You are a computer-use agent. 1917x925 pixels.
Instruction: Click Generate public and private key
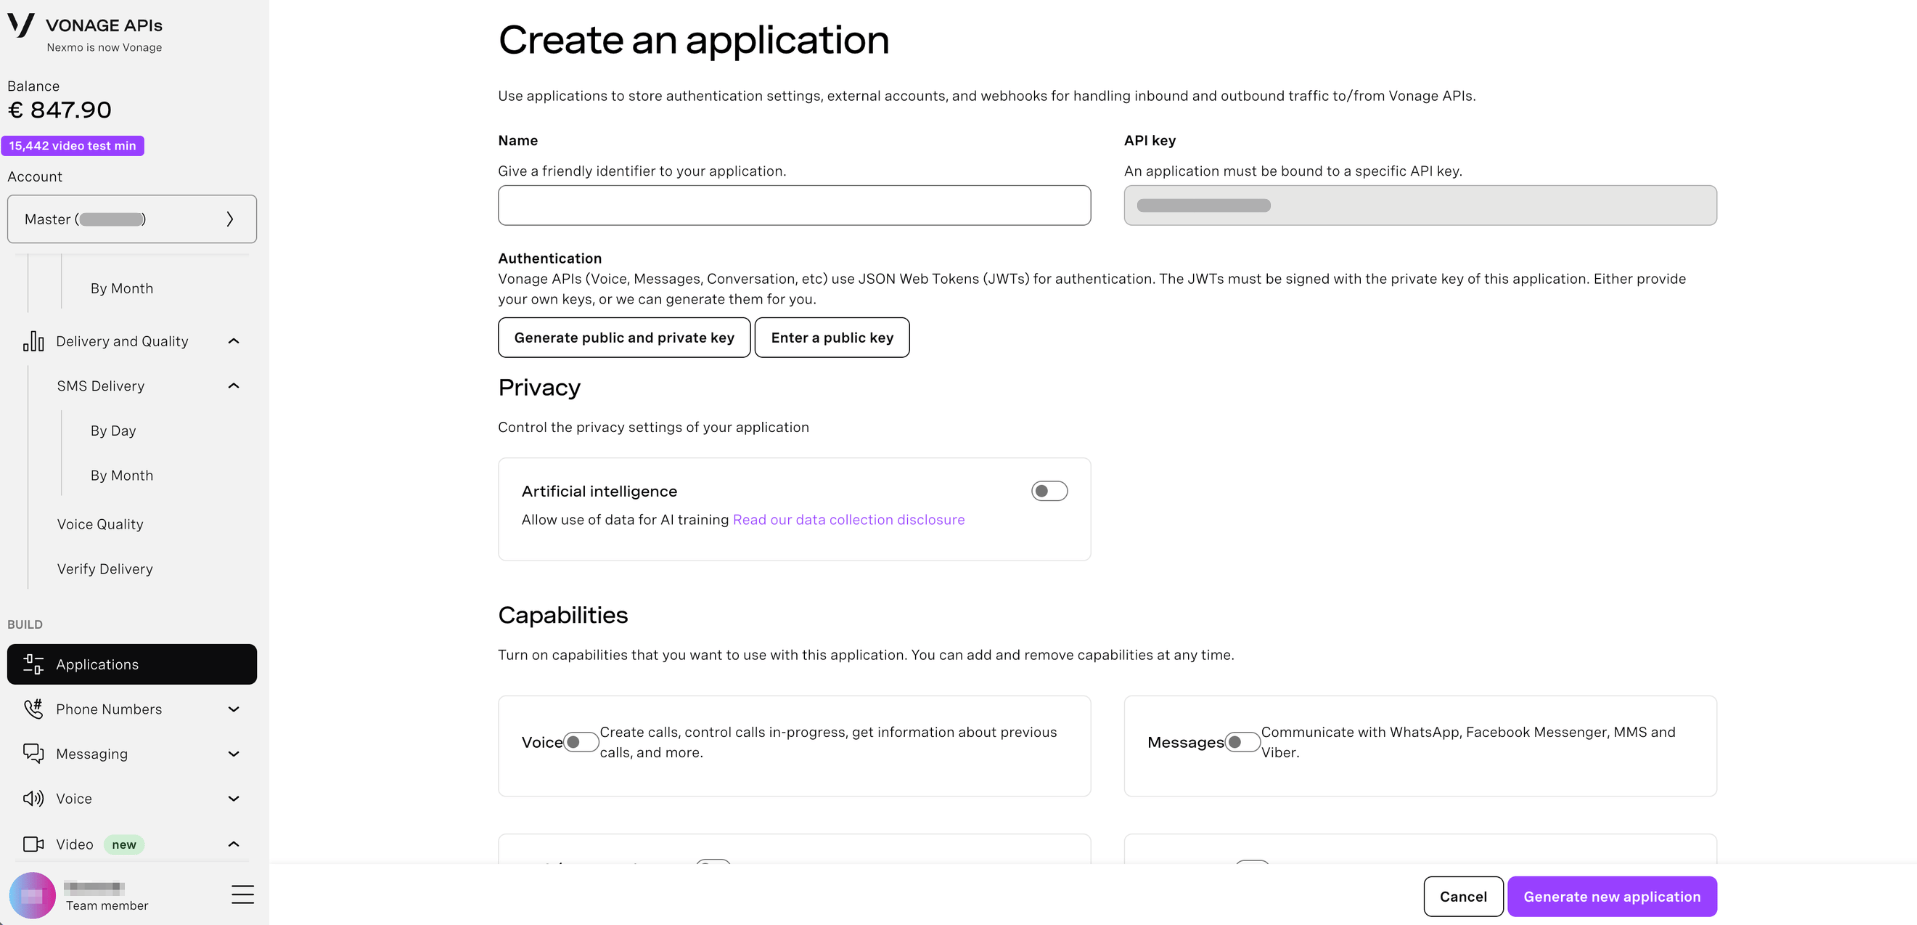pos(624,337)
